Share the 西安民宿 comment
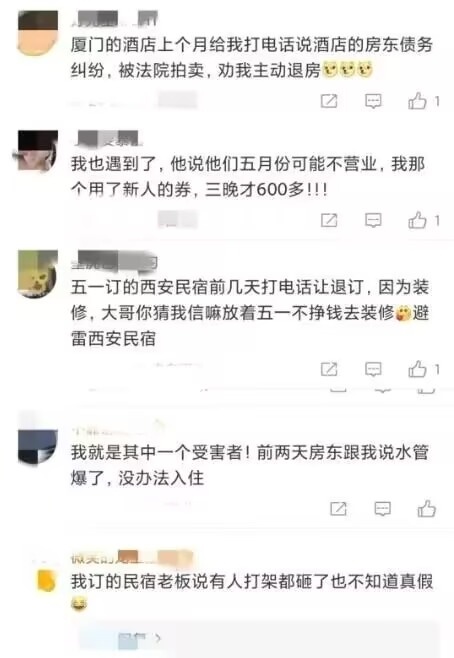 pyautogui.click(x=329, y=369)
